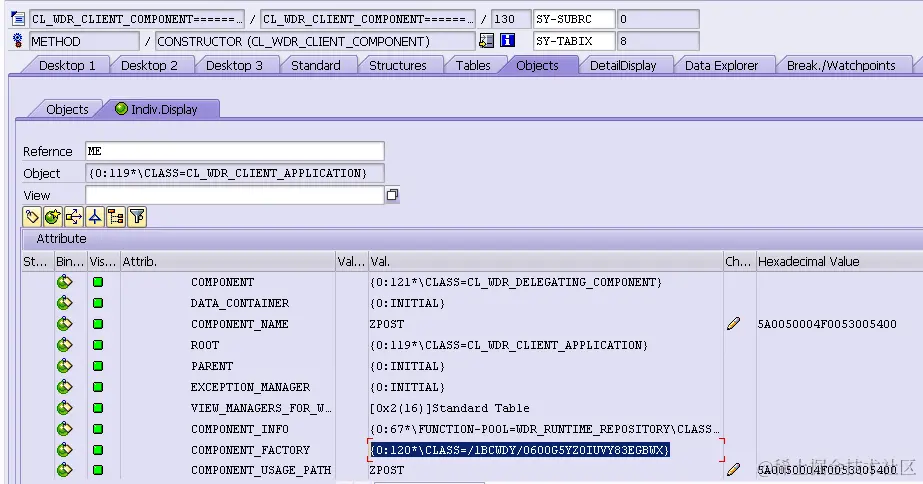Click the source document icon beside the program name
Image resolution: width=923 pixels, height=484 pixels.
[x=18, y=19]
